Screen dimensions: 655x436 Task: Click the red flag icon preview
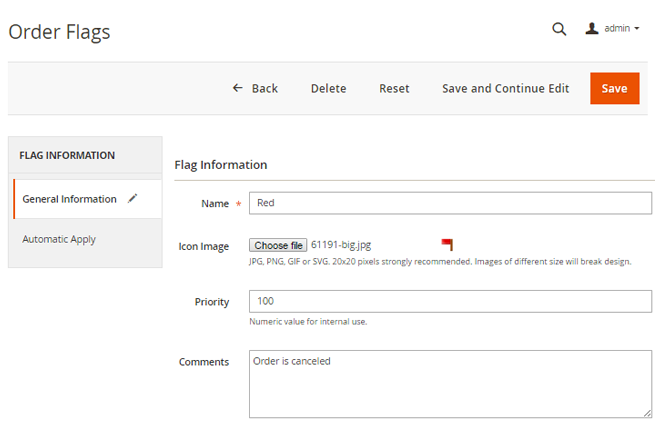(x=447, y=245)
